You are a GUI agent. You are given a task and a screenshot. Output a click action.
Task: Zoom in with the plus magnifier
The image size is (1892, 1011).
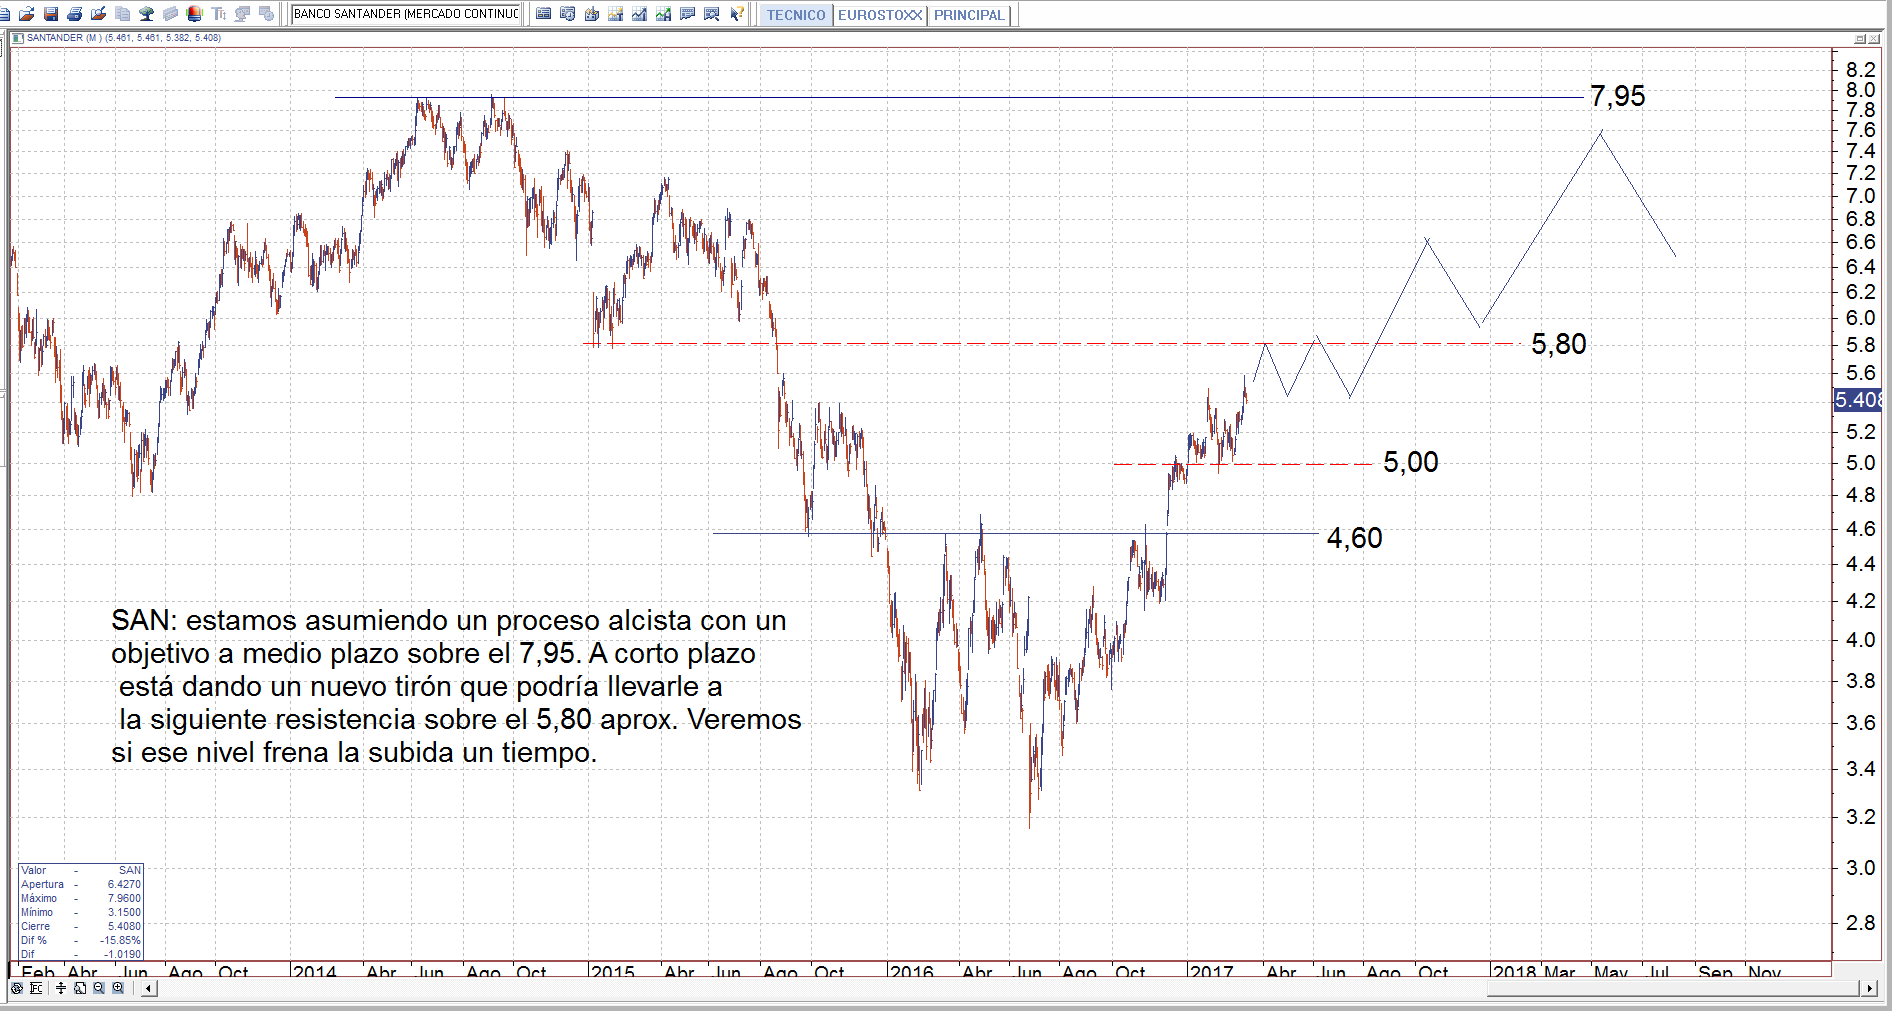coord(118,988)
